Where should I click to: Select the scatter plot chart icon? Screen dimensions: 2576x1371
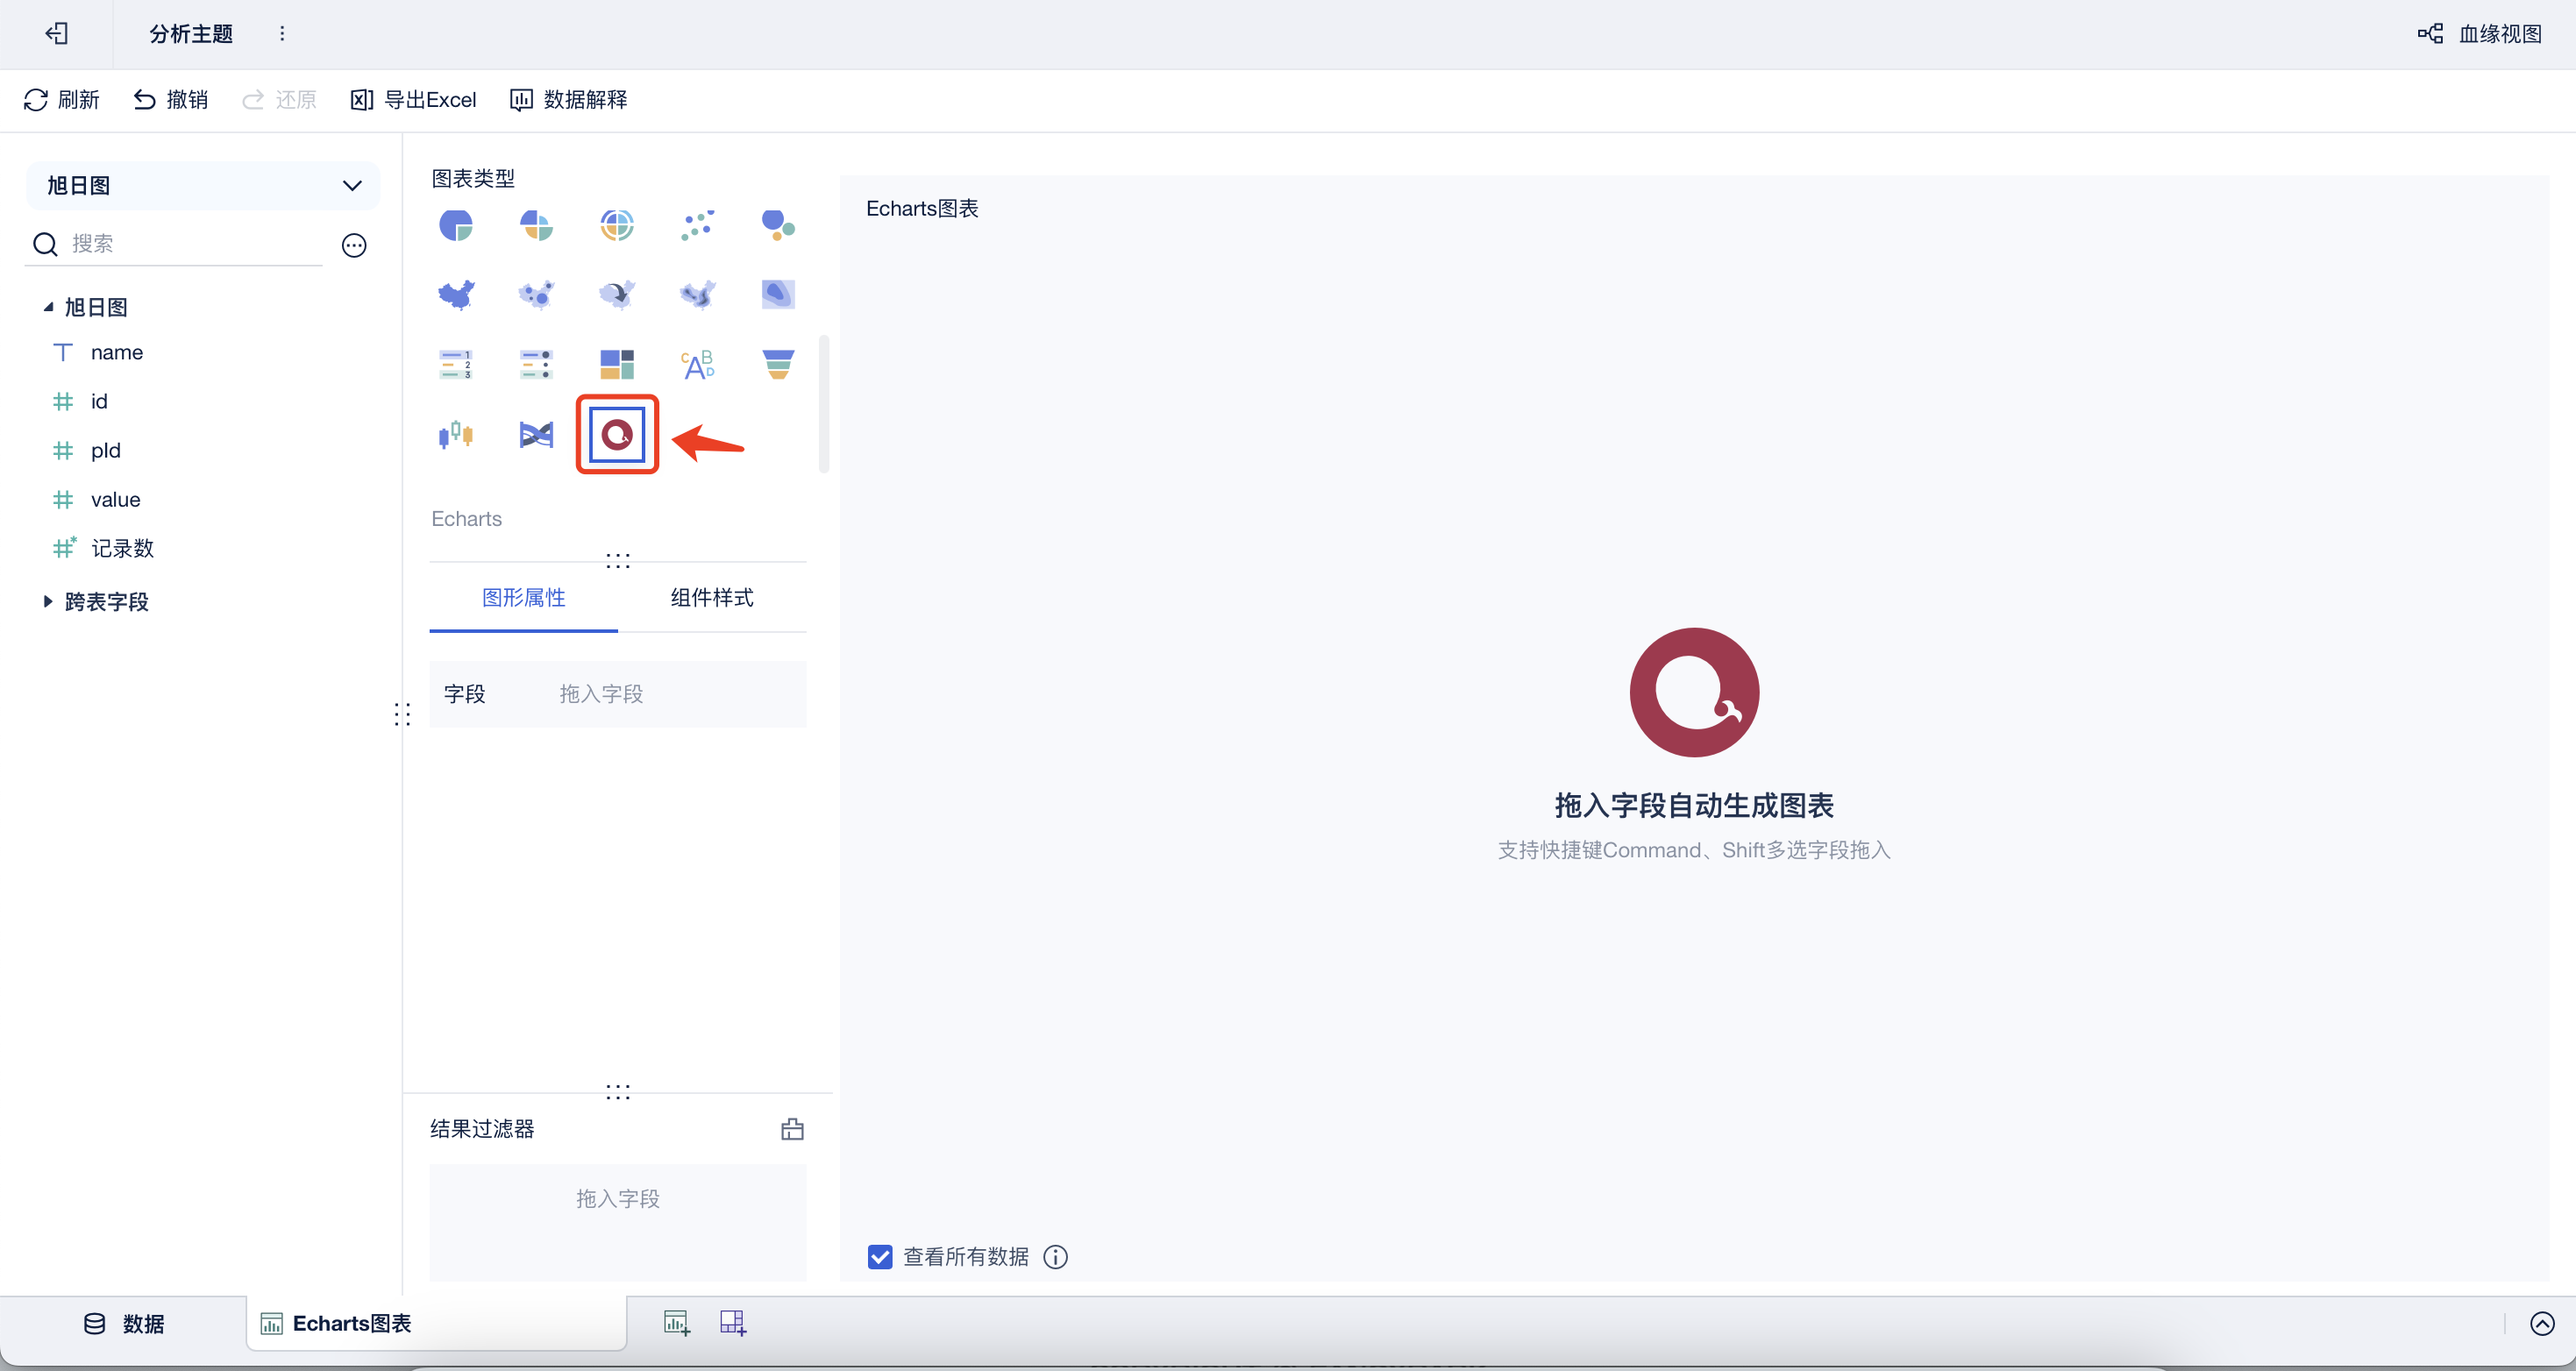(697, 225)
